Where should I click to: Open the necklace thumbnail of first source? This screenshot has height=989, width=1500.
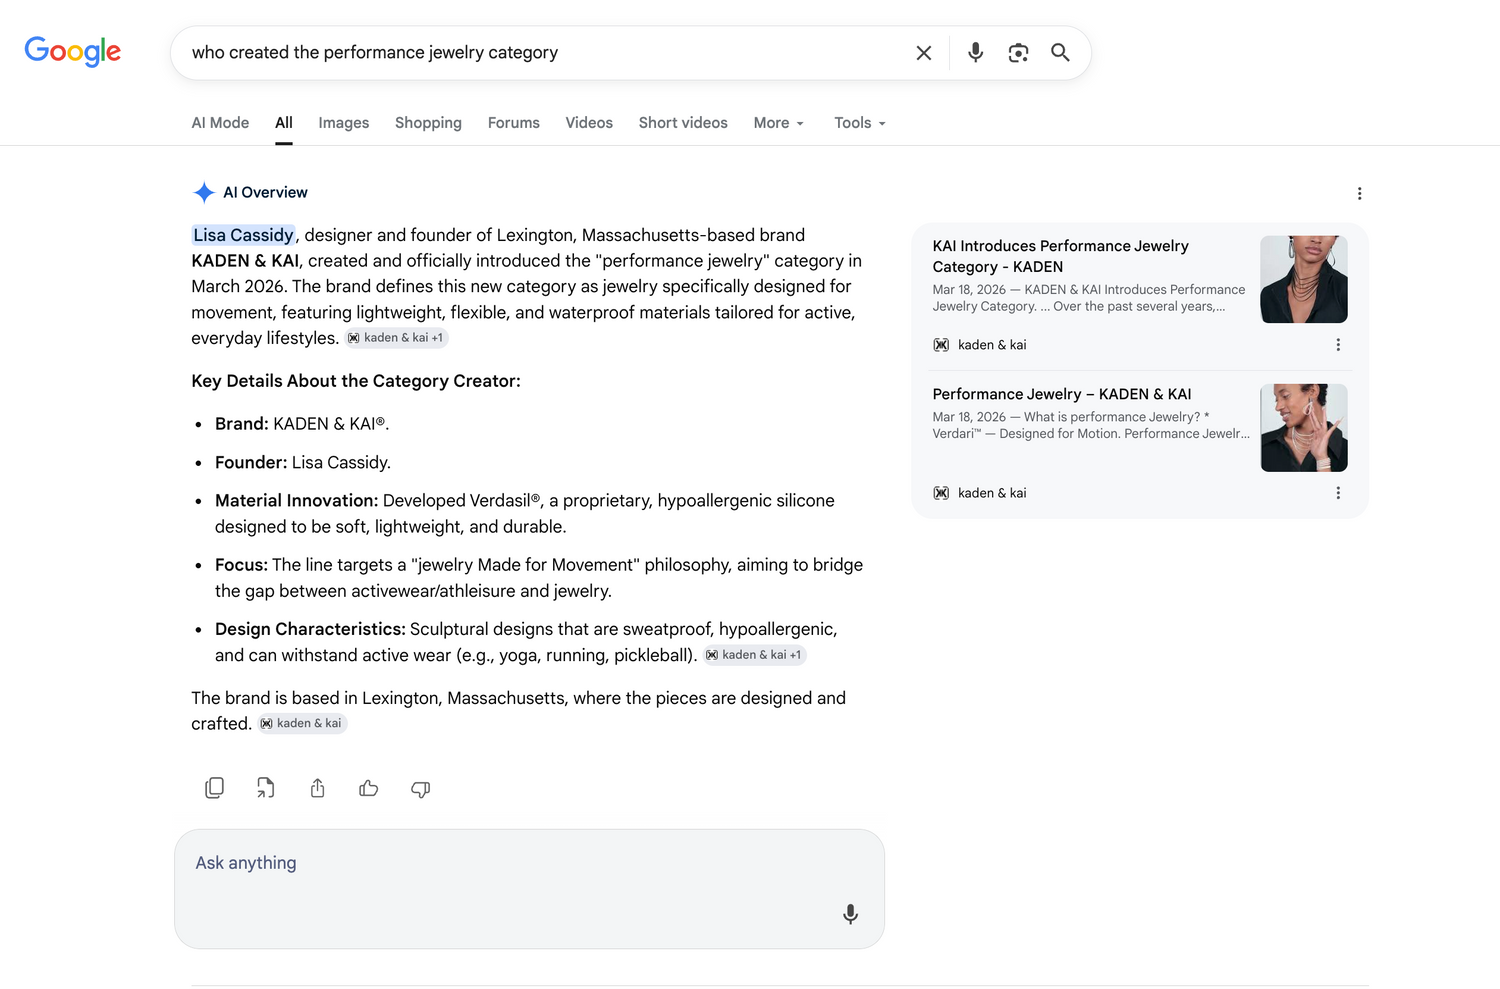[1304, 279]
